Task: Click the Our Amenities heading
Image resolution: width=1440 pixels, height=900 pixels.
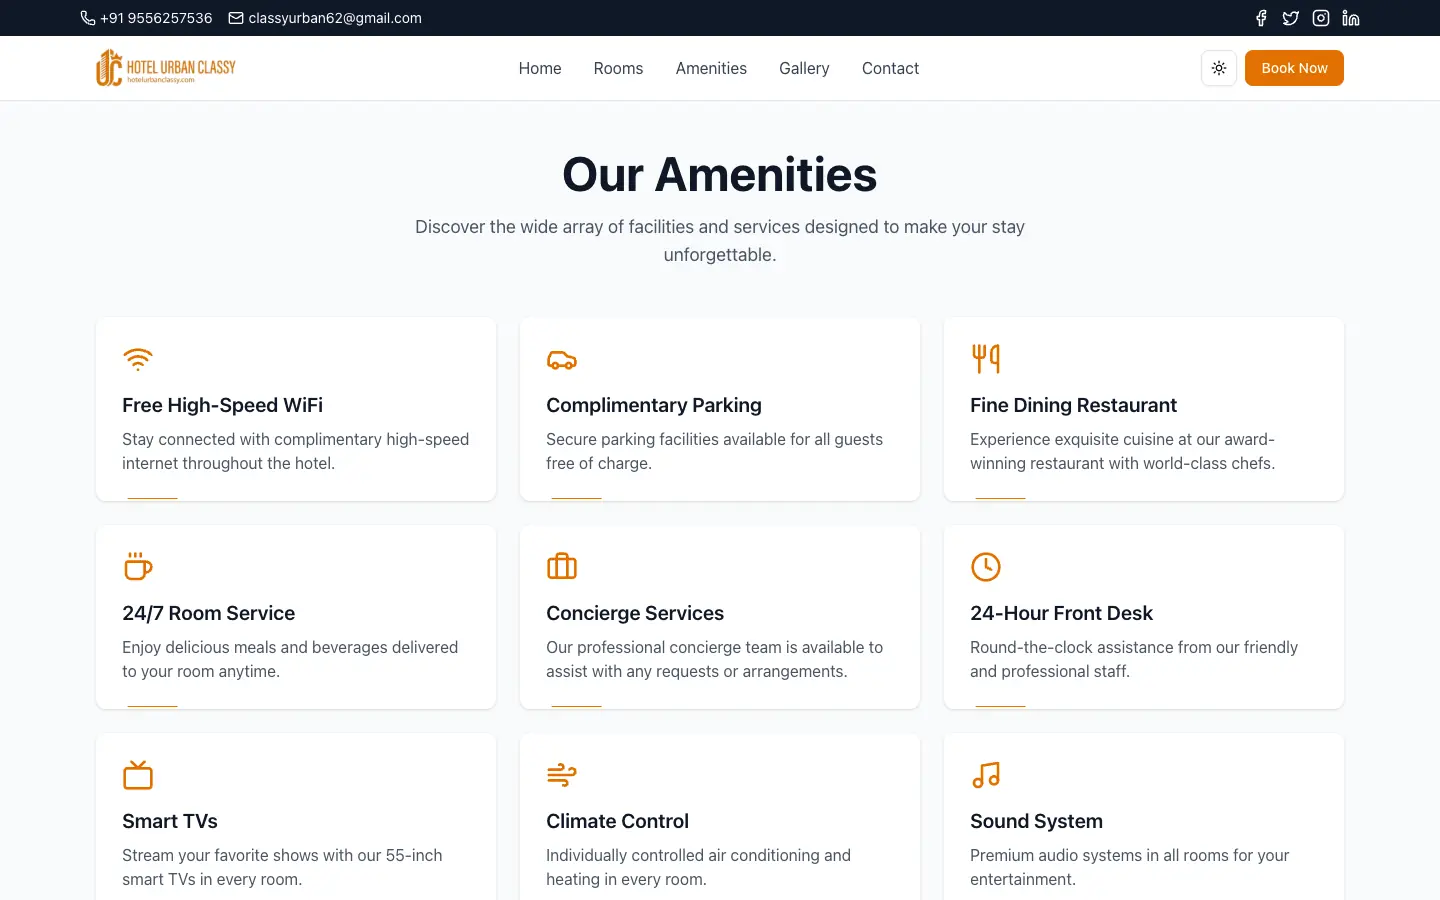Action: [720, 175]
